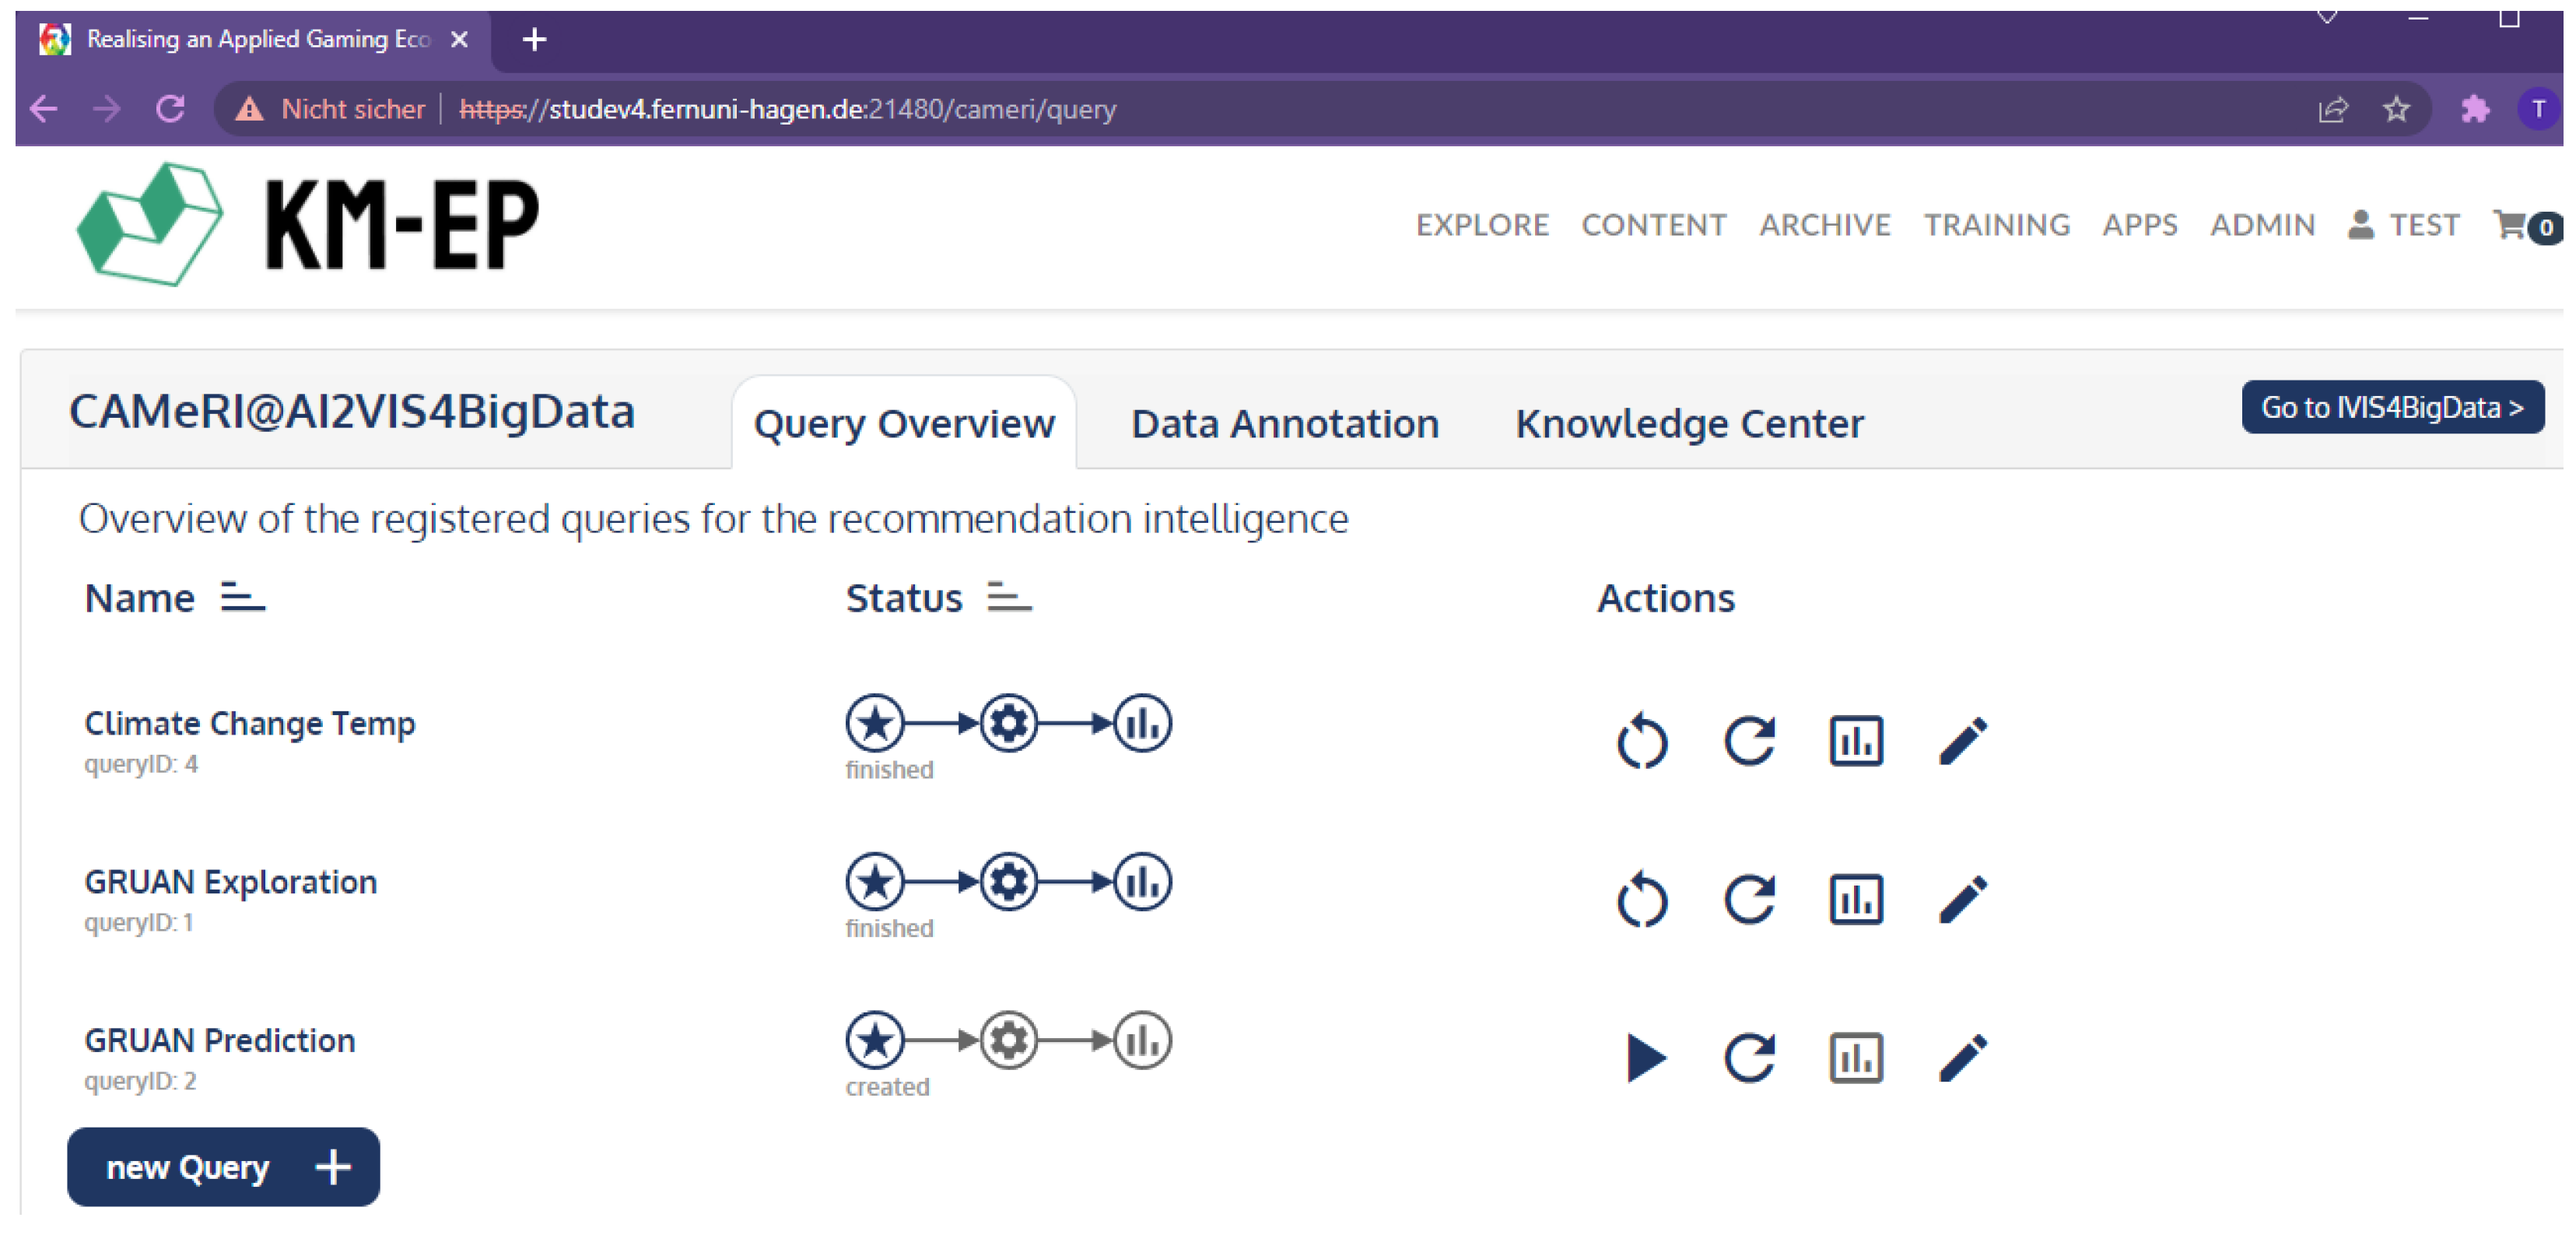The image size is (2576, 1242).
Task: Click refresh icon for GRUAN Prediction
Action: pos(1749,1058)
